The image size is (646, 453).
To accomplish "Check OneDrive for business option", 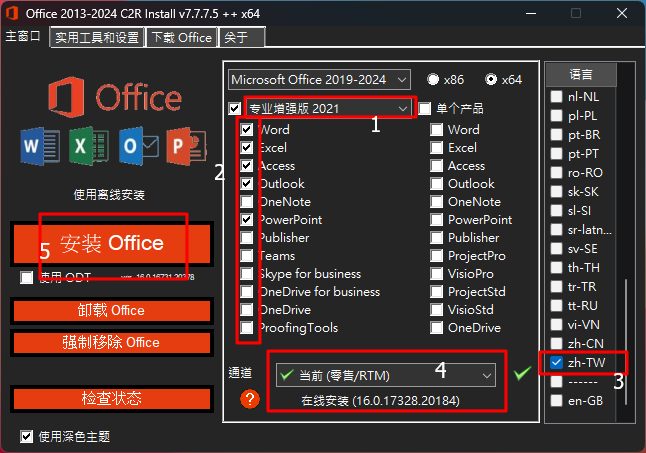I will pyautogui.click(x=247, y=292).
